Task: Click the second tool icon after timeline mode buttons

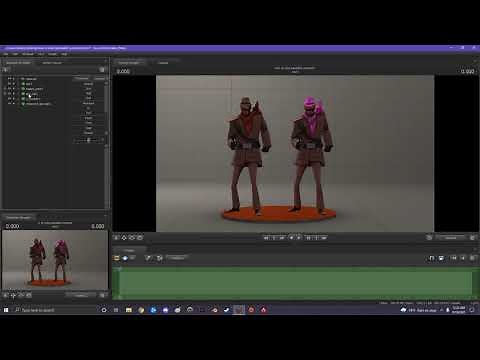Action: coord(160,258)
